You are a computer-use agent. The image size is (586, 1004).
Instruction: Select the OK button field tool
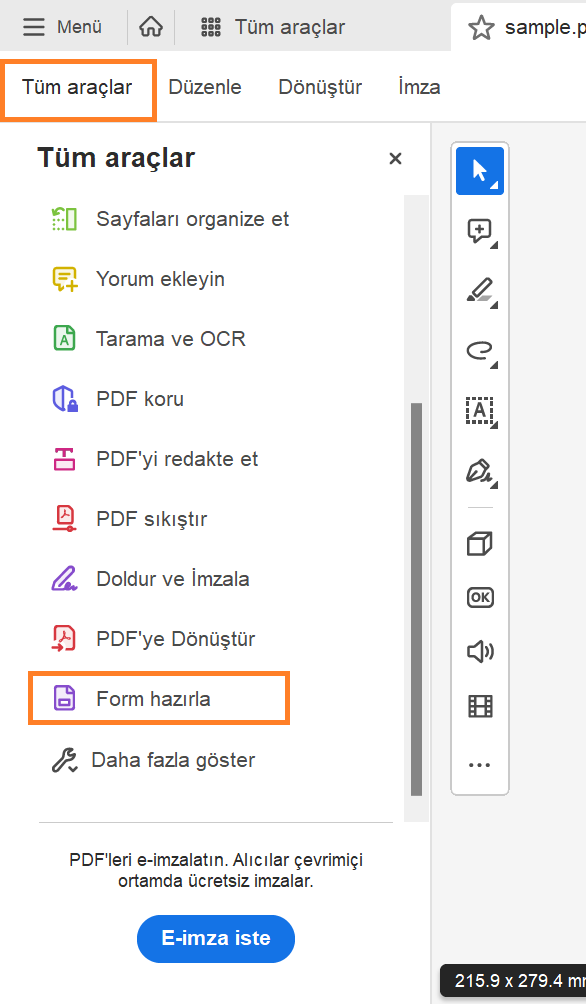click(x=479, y=597)
